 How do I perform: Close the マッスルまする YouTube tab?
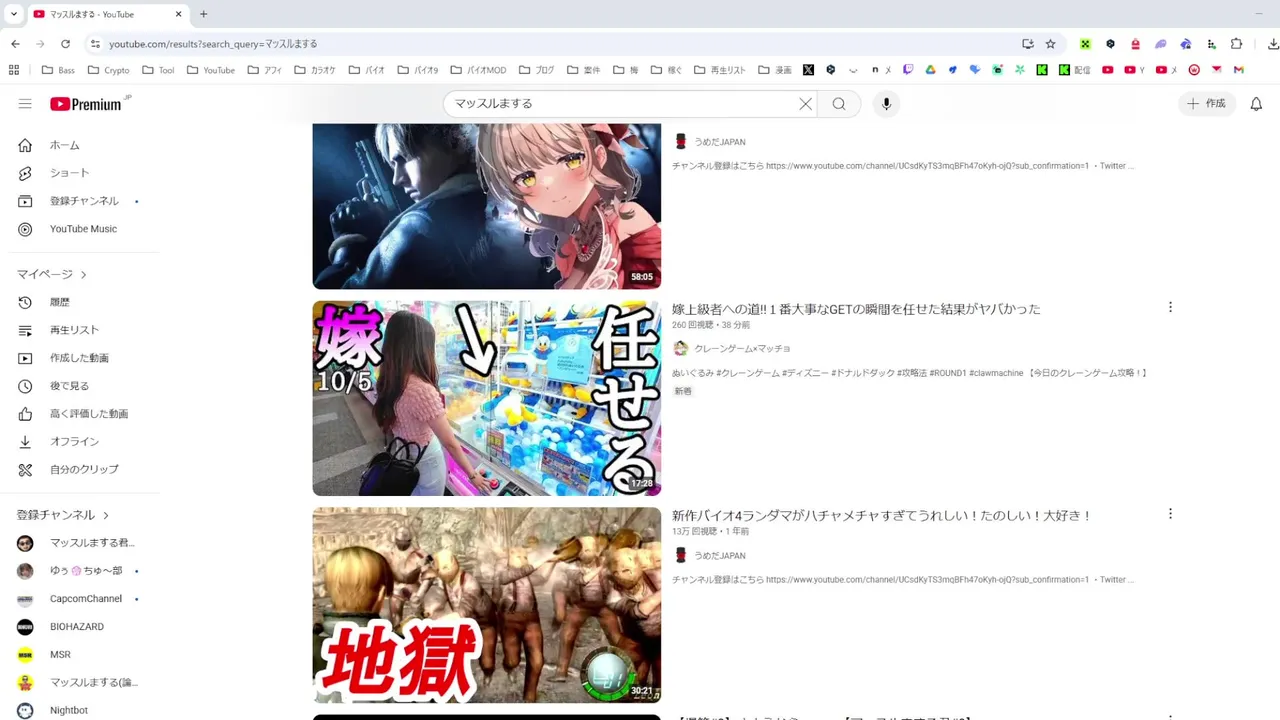pos(178,14)
